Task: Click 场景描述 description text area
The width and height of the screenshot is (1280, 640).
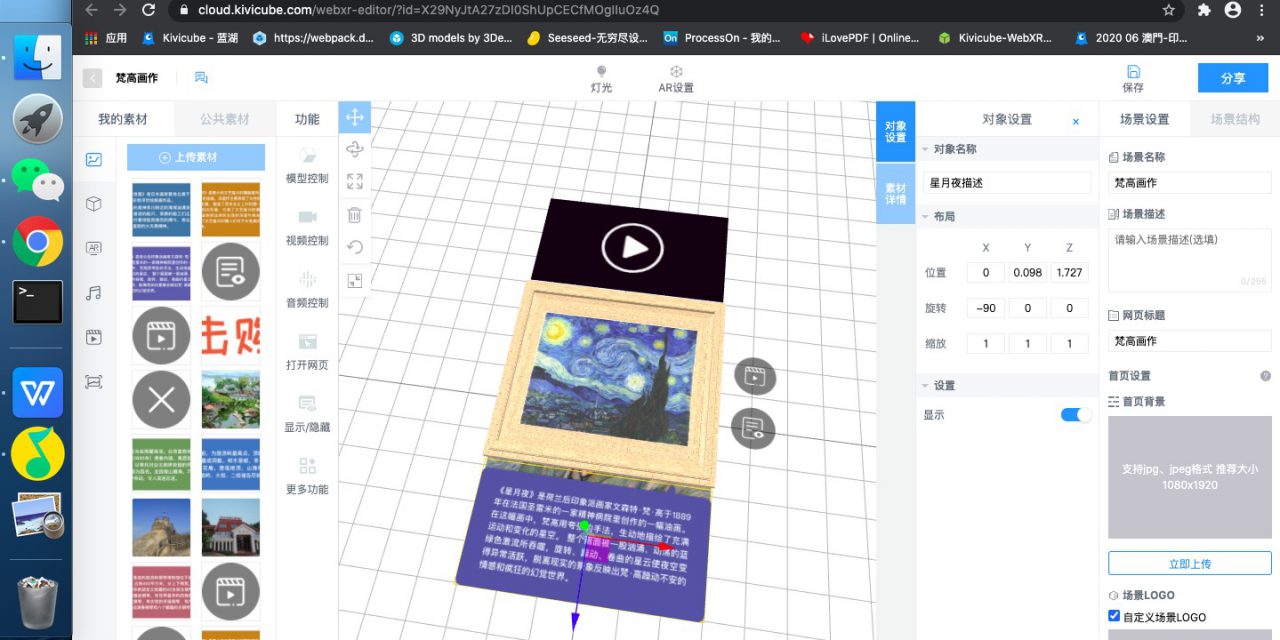Action: point(1189,260)
